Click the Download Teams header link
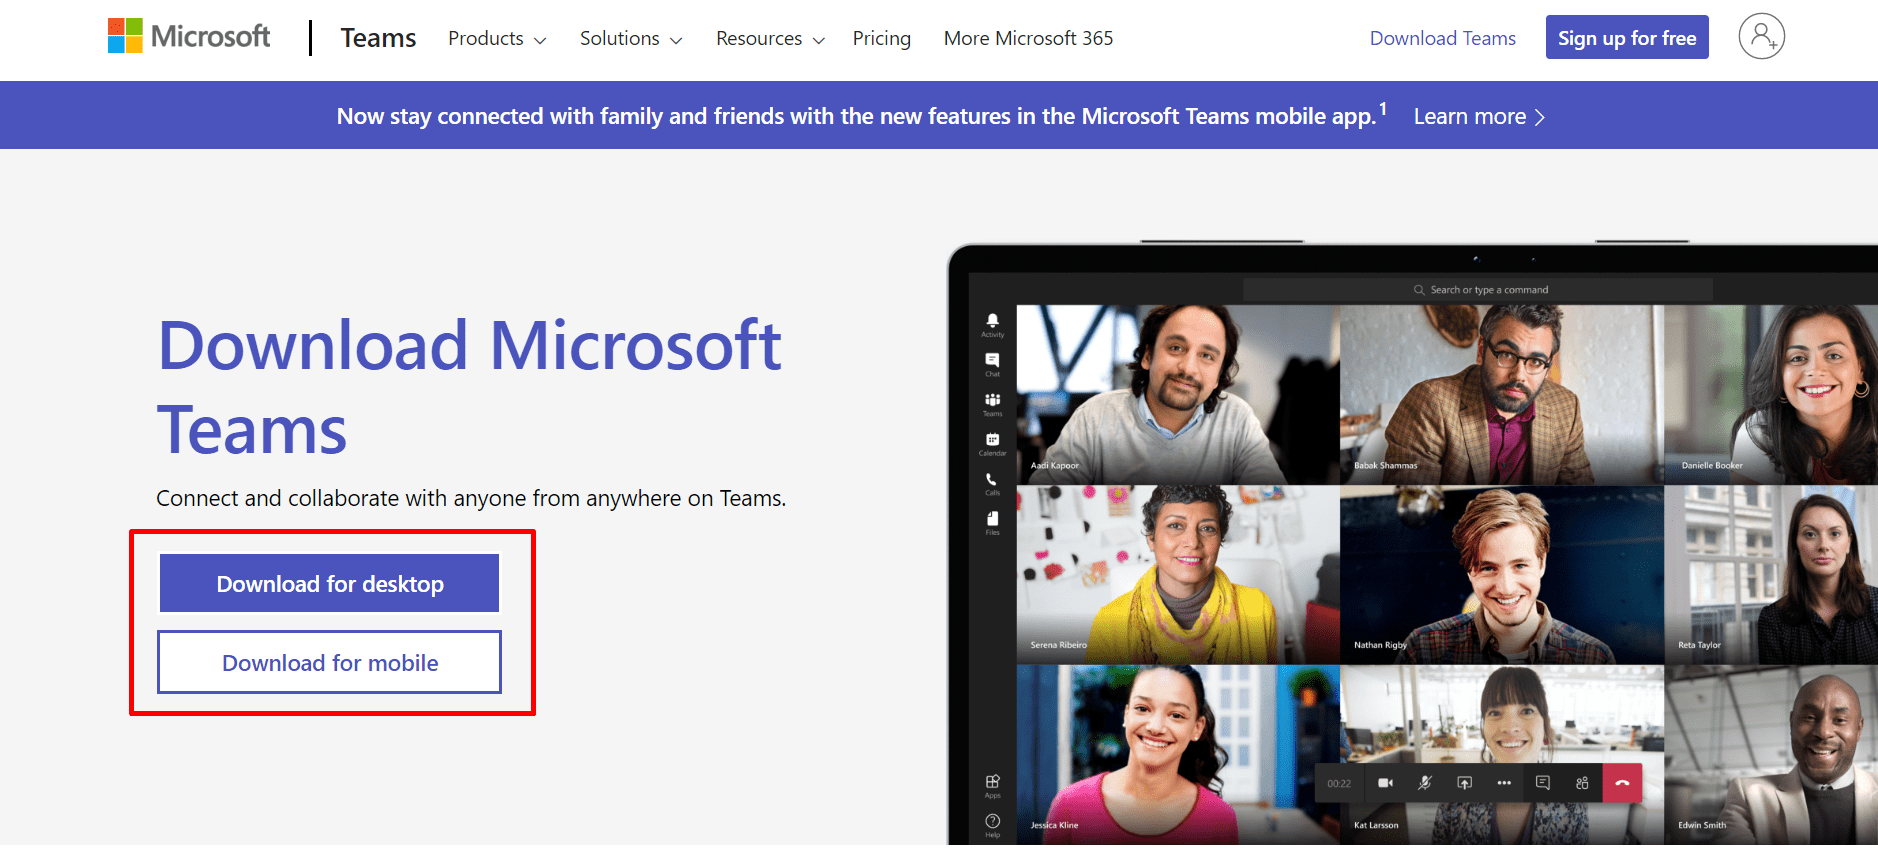 (1442, 38)
